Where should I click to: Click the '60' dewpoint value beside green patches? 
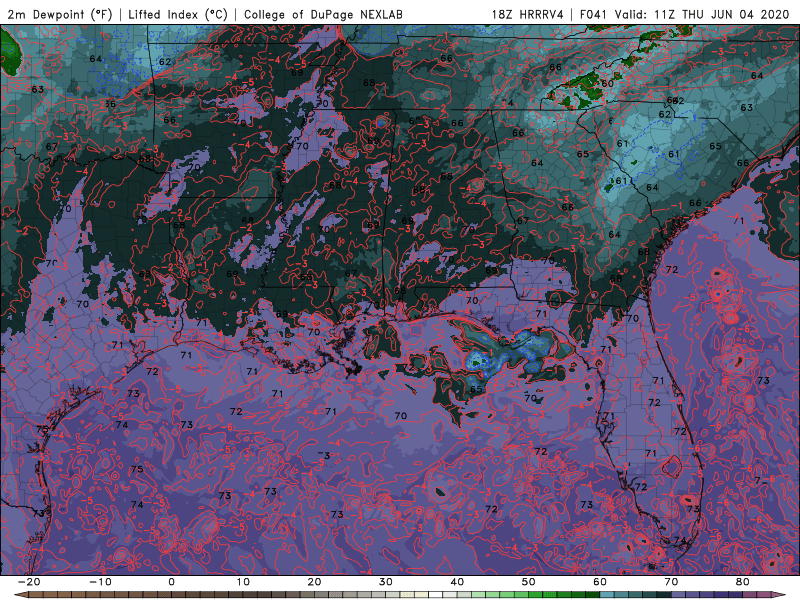tap(607, 83)
